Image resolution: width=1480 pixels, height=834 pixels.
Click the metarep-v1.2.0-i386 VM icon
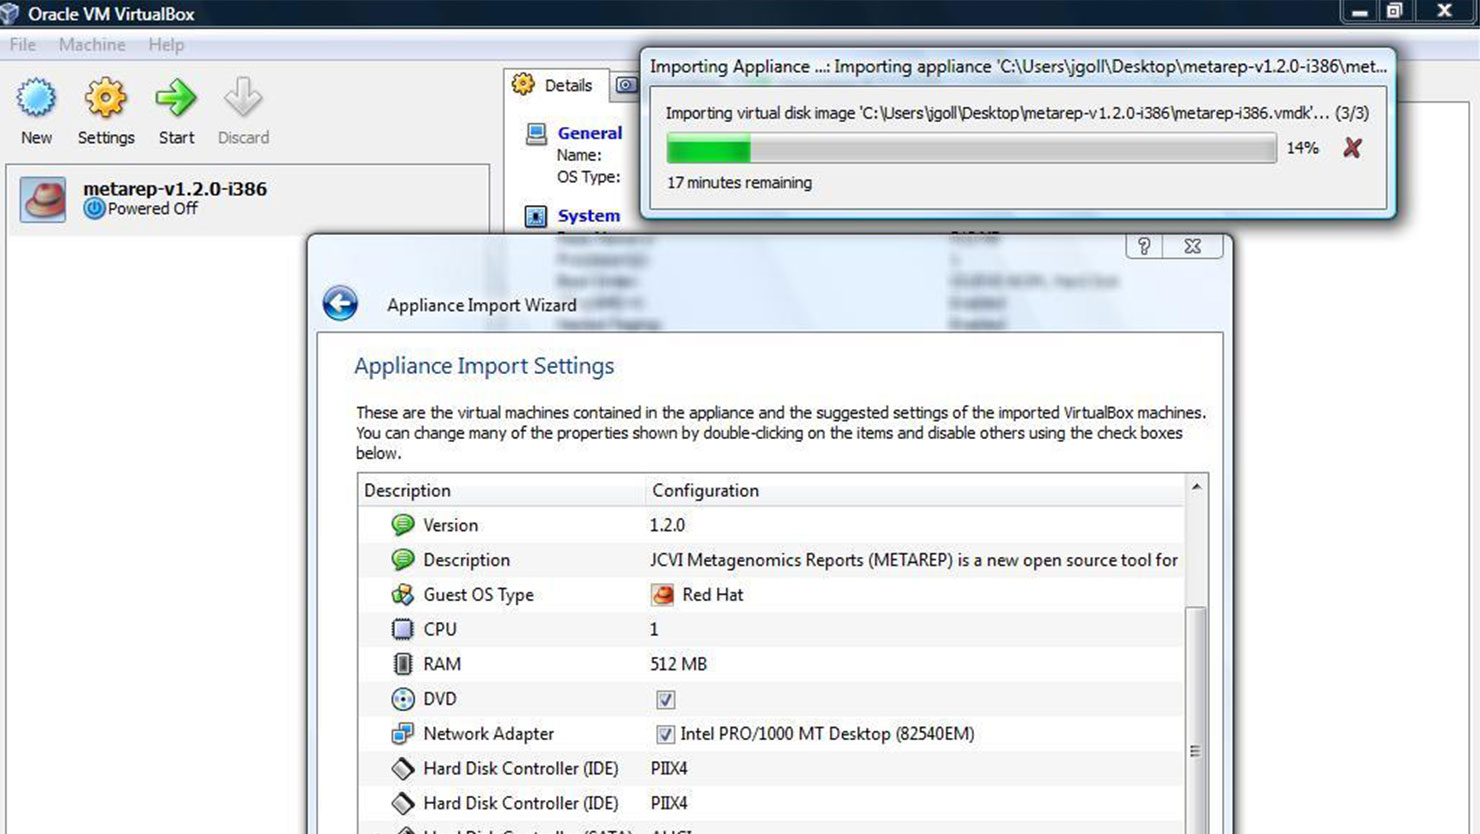click(x=43, y=199)
